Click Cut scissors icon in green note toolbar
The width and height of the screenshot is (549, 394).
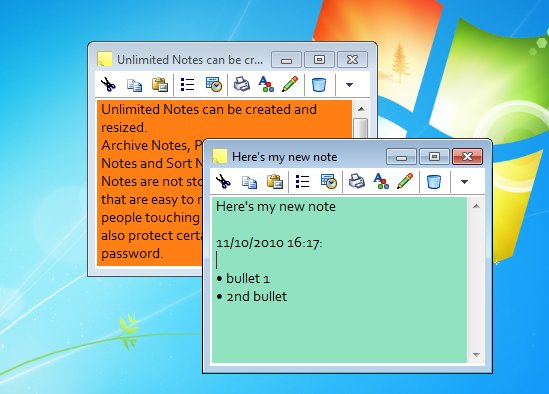[223, 181]
